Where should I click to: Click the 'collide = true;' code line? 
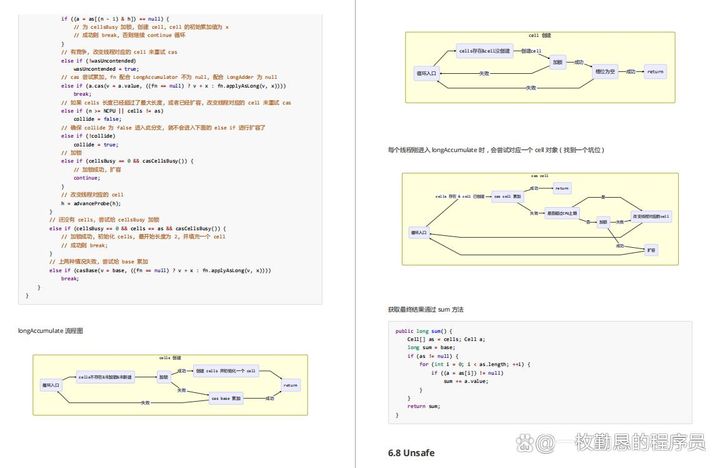96,144
